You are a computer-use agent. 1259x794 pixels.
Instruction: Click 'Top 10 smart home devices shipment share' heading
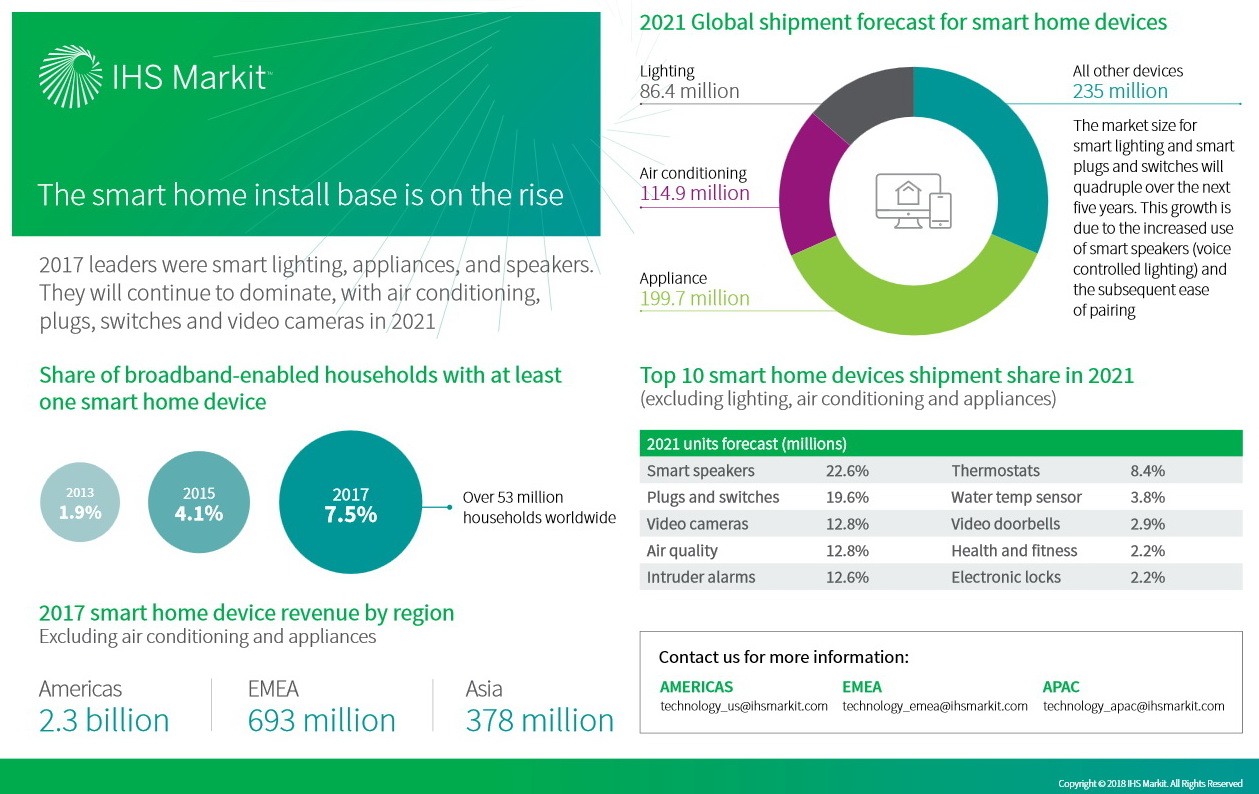click(887, 376)
